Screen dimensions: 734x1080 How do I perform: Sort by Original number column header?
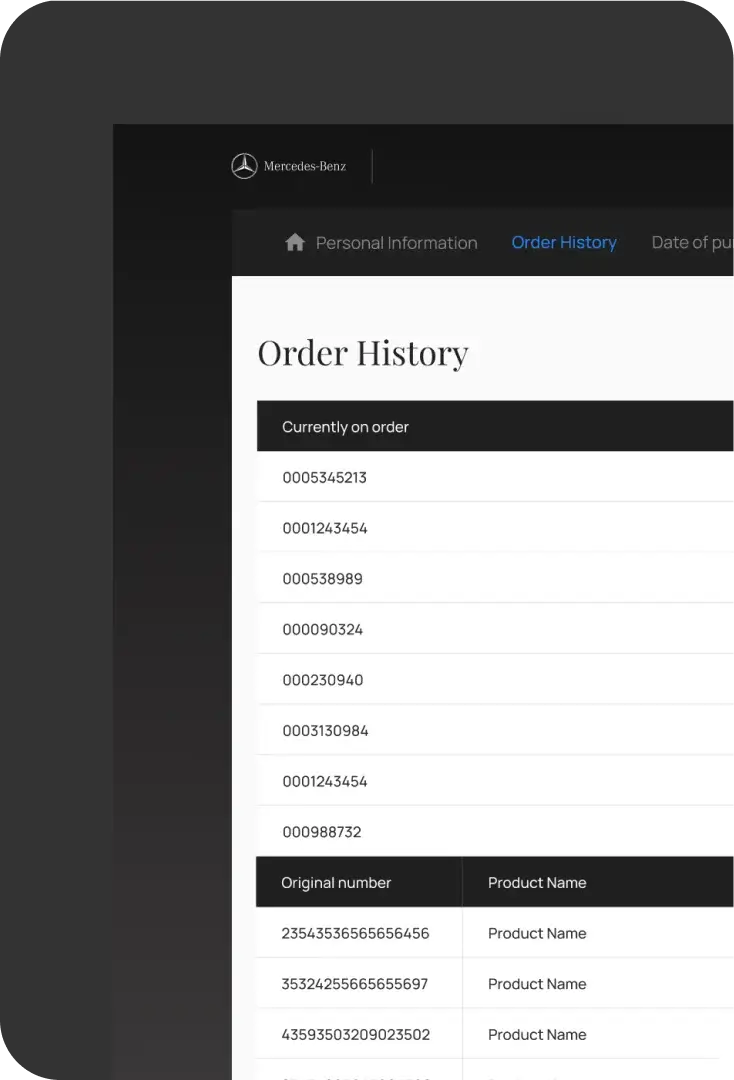tap(336, 883)
